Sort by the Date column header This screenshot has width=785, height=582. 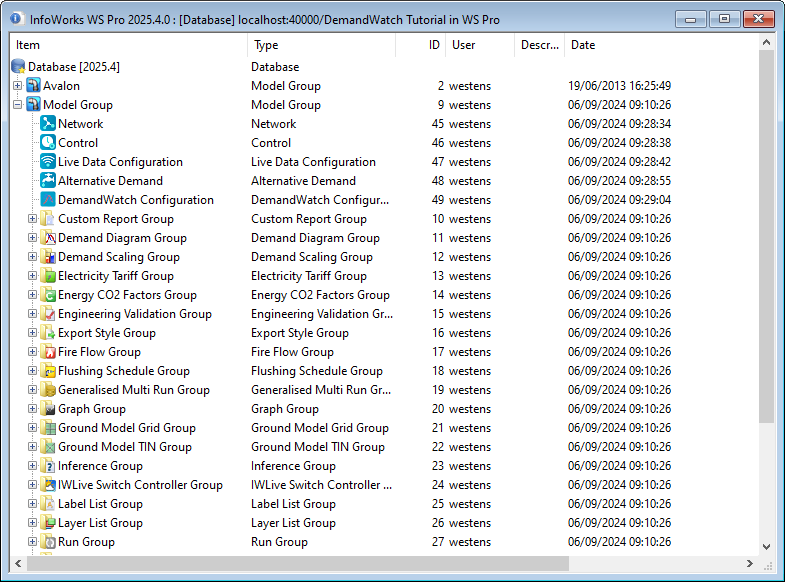[x=661, y=45]
